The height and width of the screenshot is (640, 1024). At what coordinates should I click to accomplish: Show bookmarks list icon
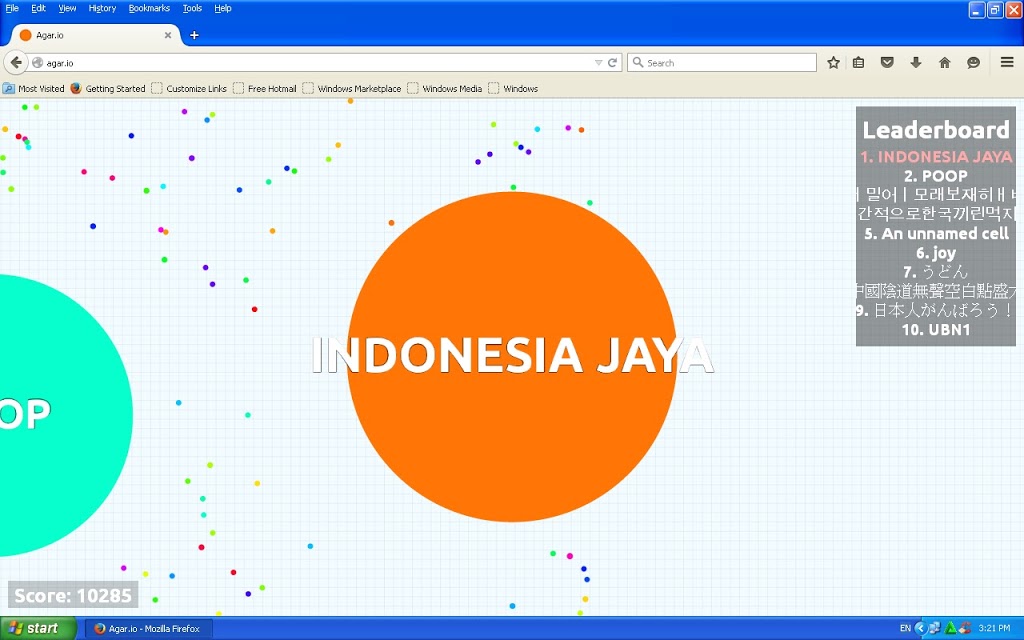point(859,63)
